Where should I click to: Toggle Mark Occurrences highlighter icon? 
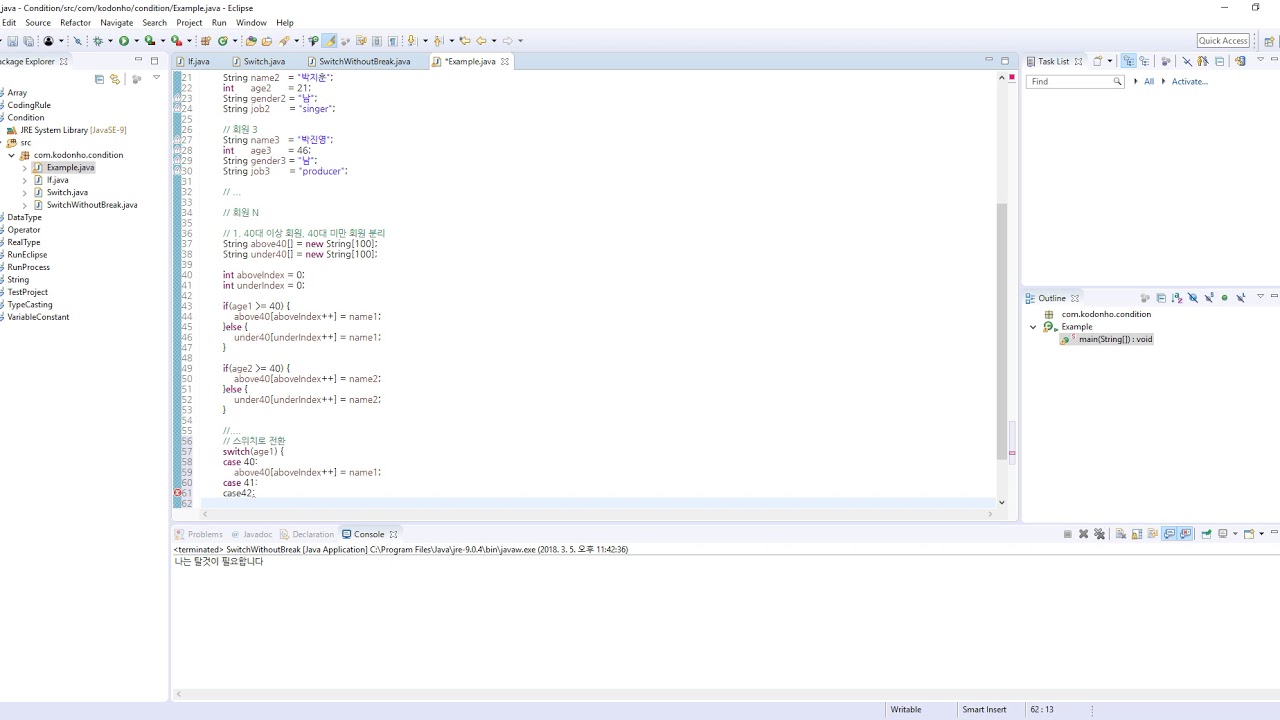pyautogui.click(x=329, y=41)
